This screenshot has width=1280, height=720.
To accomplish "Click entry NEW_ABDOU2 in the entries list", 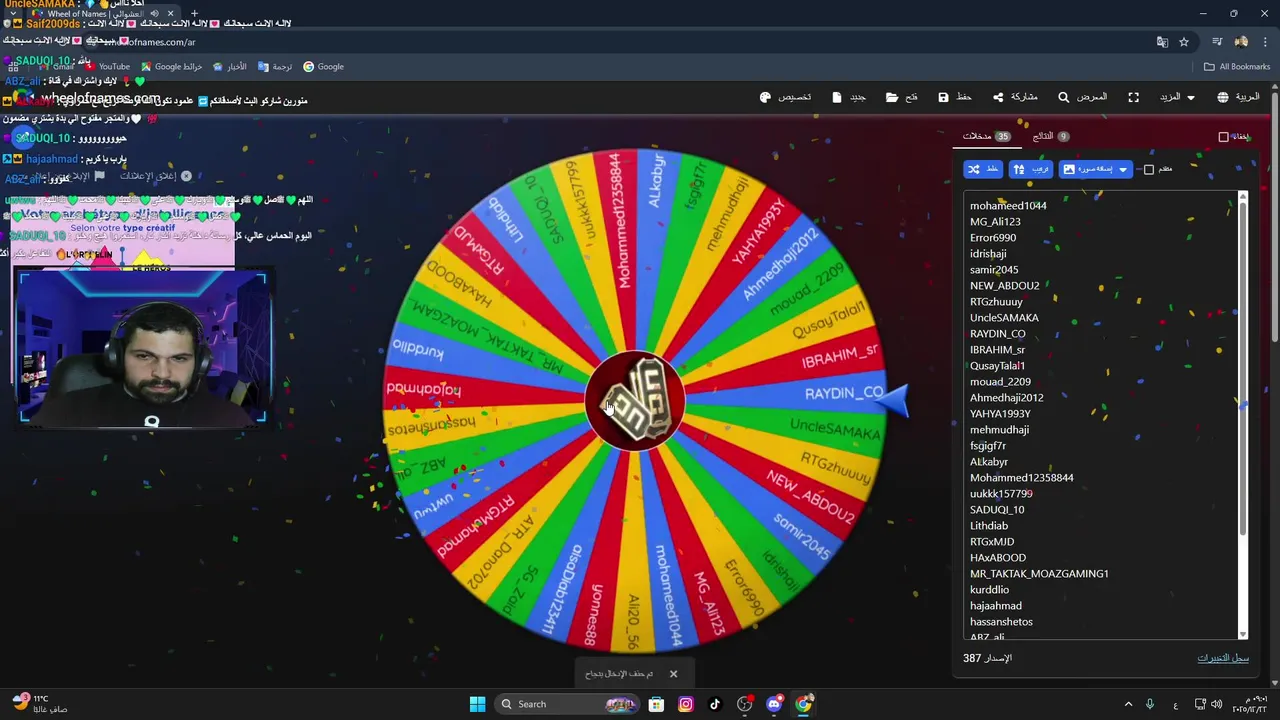I will (x=1005, y=286).
